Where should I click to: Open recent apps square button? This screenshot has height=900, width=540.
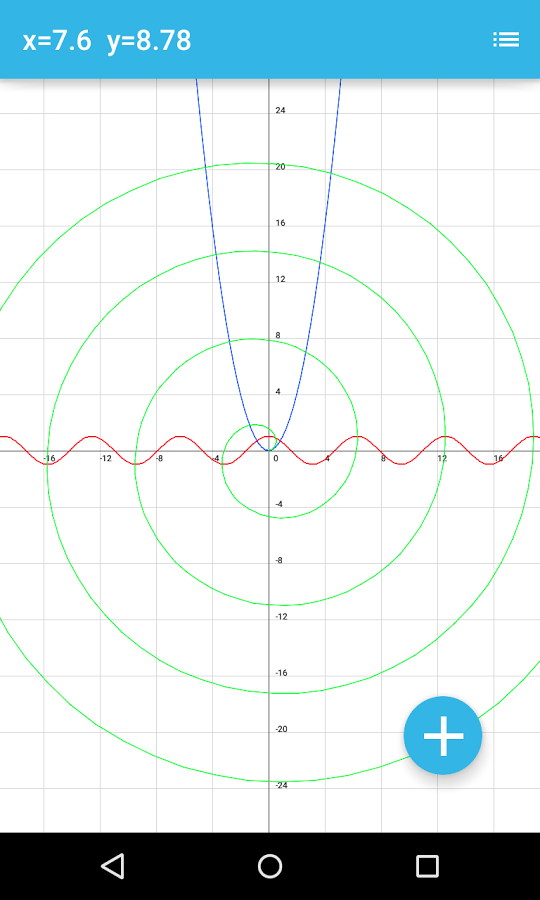tap(428, 866)
